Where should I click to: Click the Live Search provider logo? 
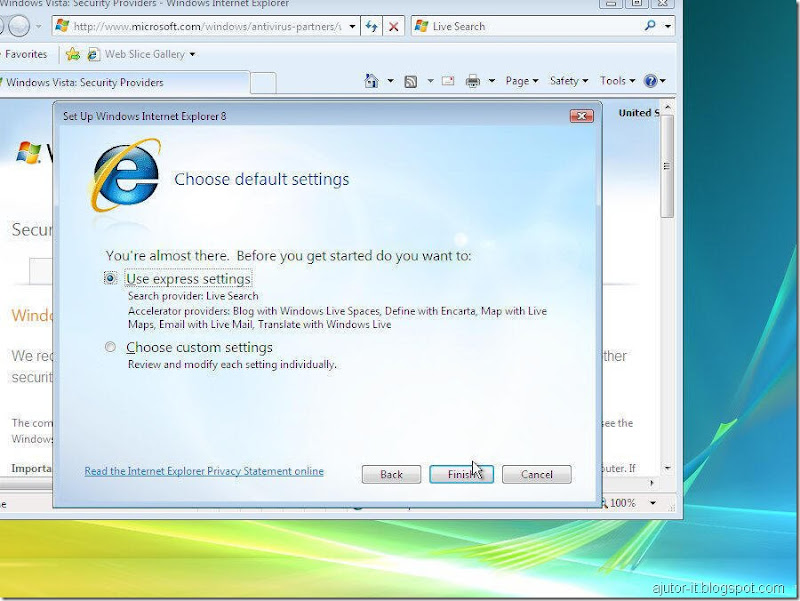(x=421, y=26)
